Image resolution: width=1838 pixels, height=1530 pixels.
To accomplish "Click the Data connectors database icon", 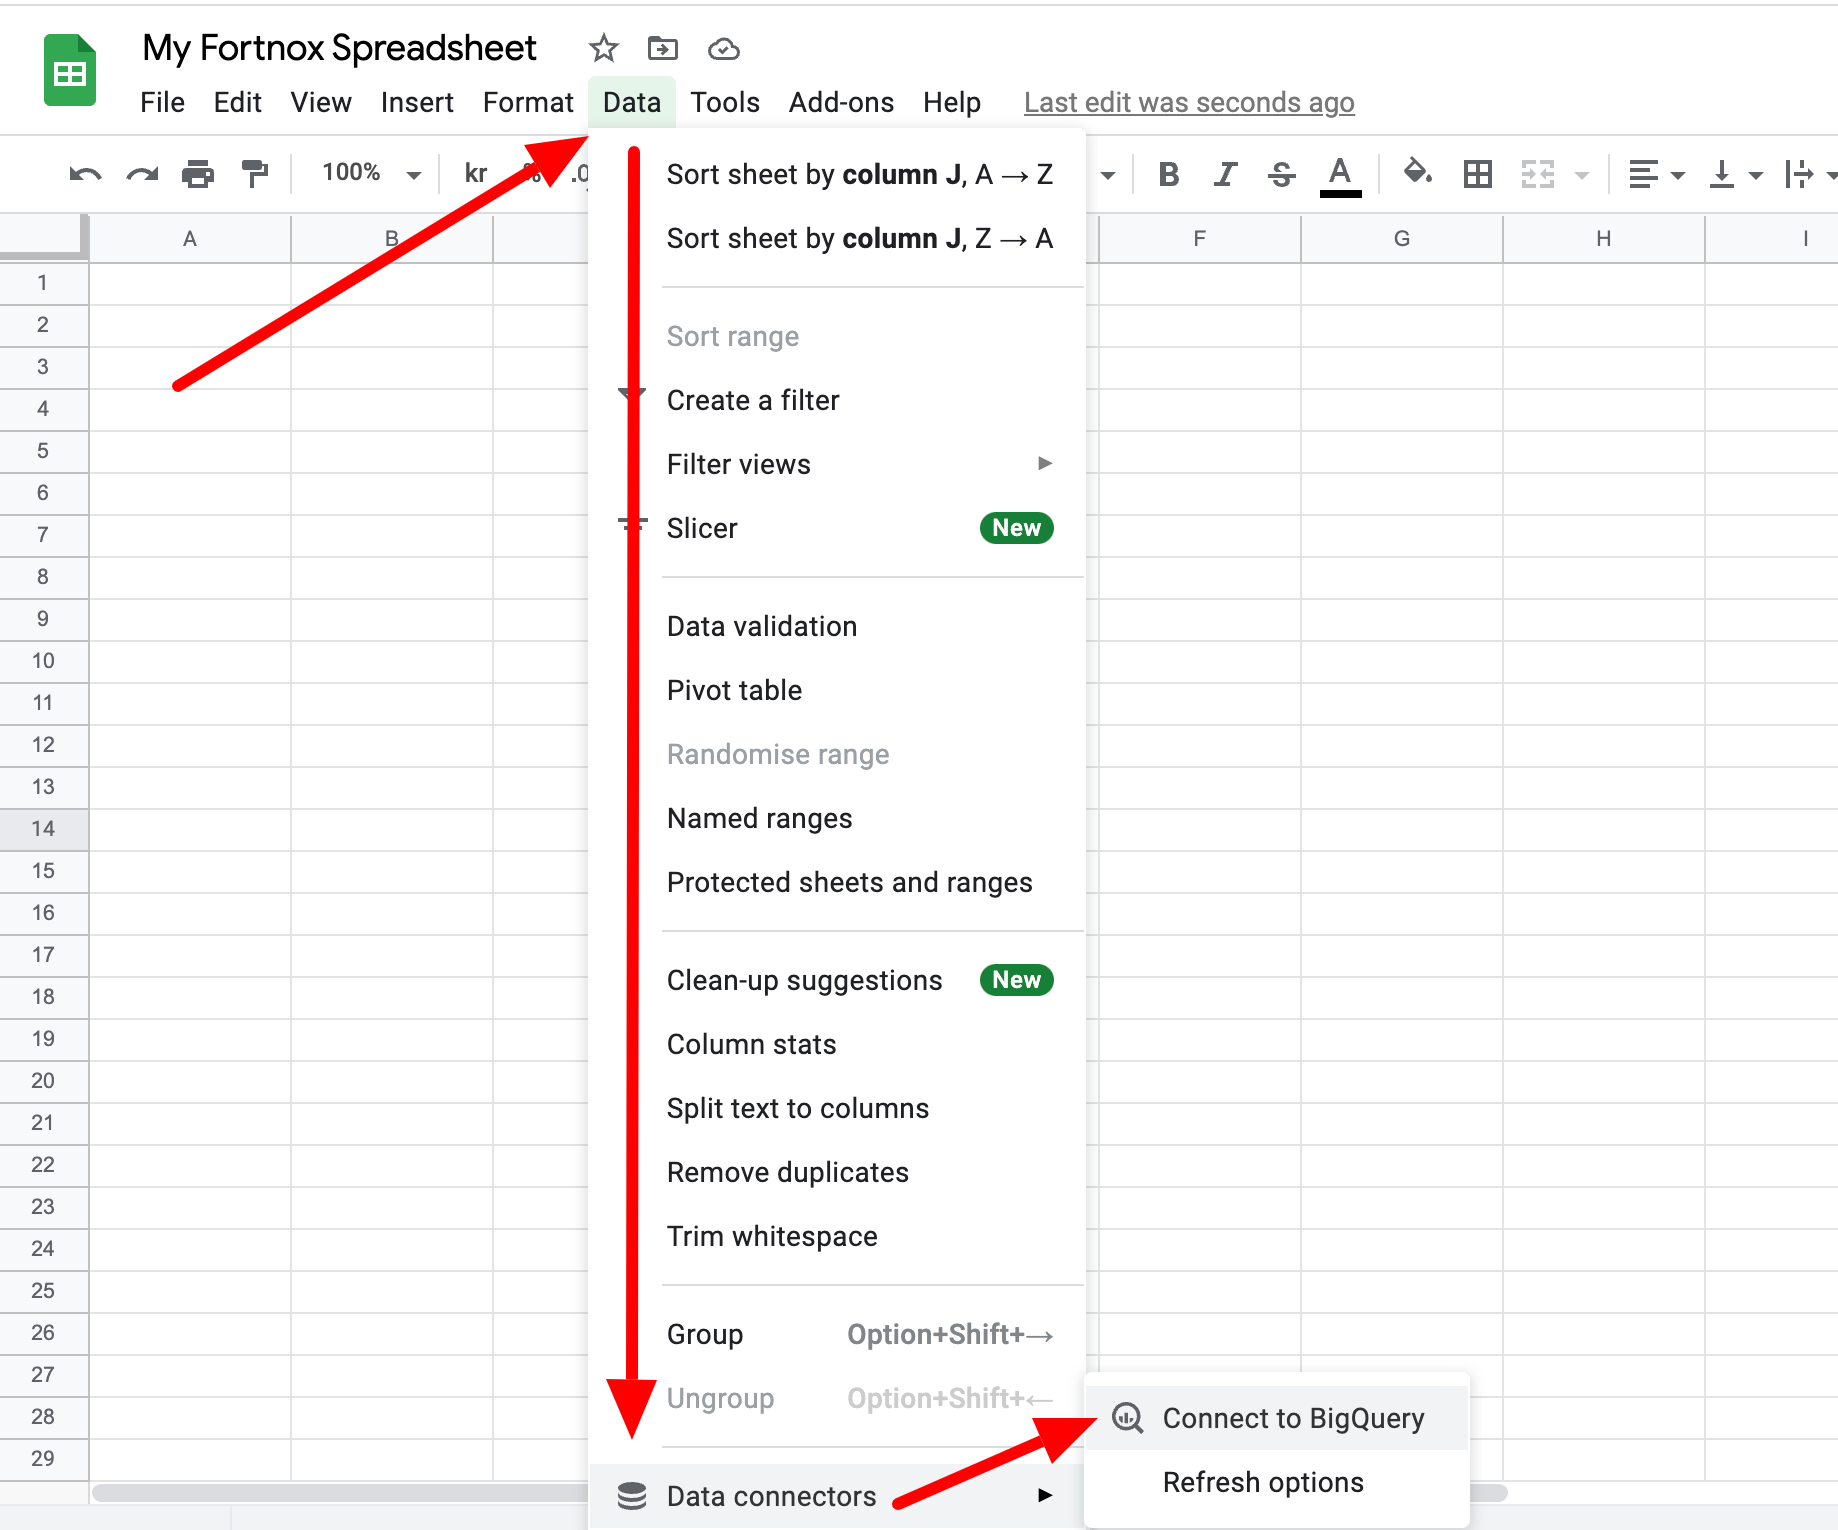I will pos(632,1495).
